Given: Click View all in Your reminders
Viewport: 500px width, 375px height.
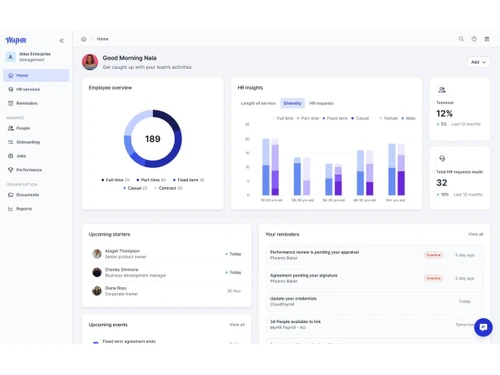Looking at the screenshot, I should (x=476, y=234).
